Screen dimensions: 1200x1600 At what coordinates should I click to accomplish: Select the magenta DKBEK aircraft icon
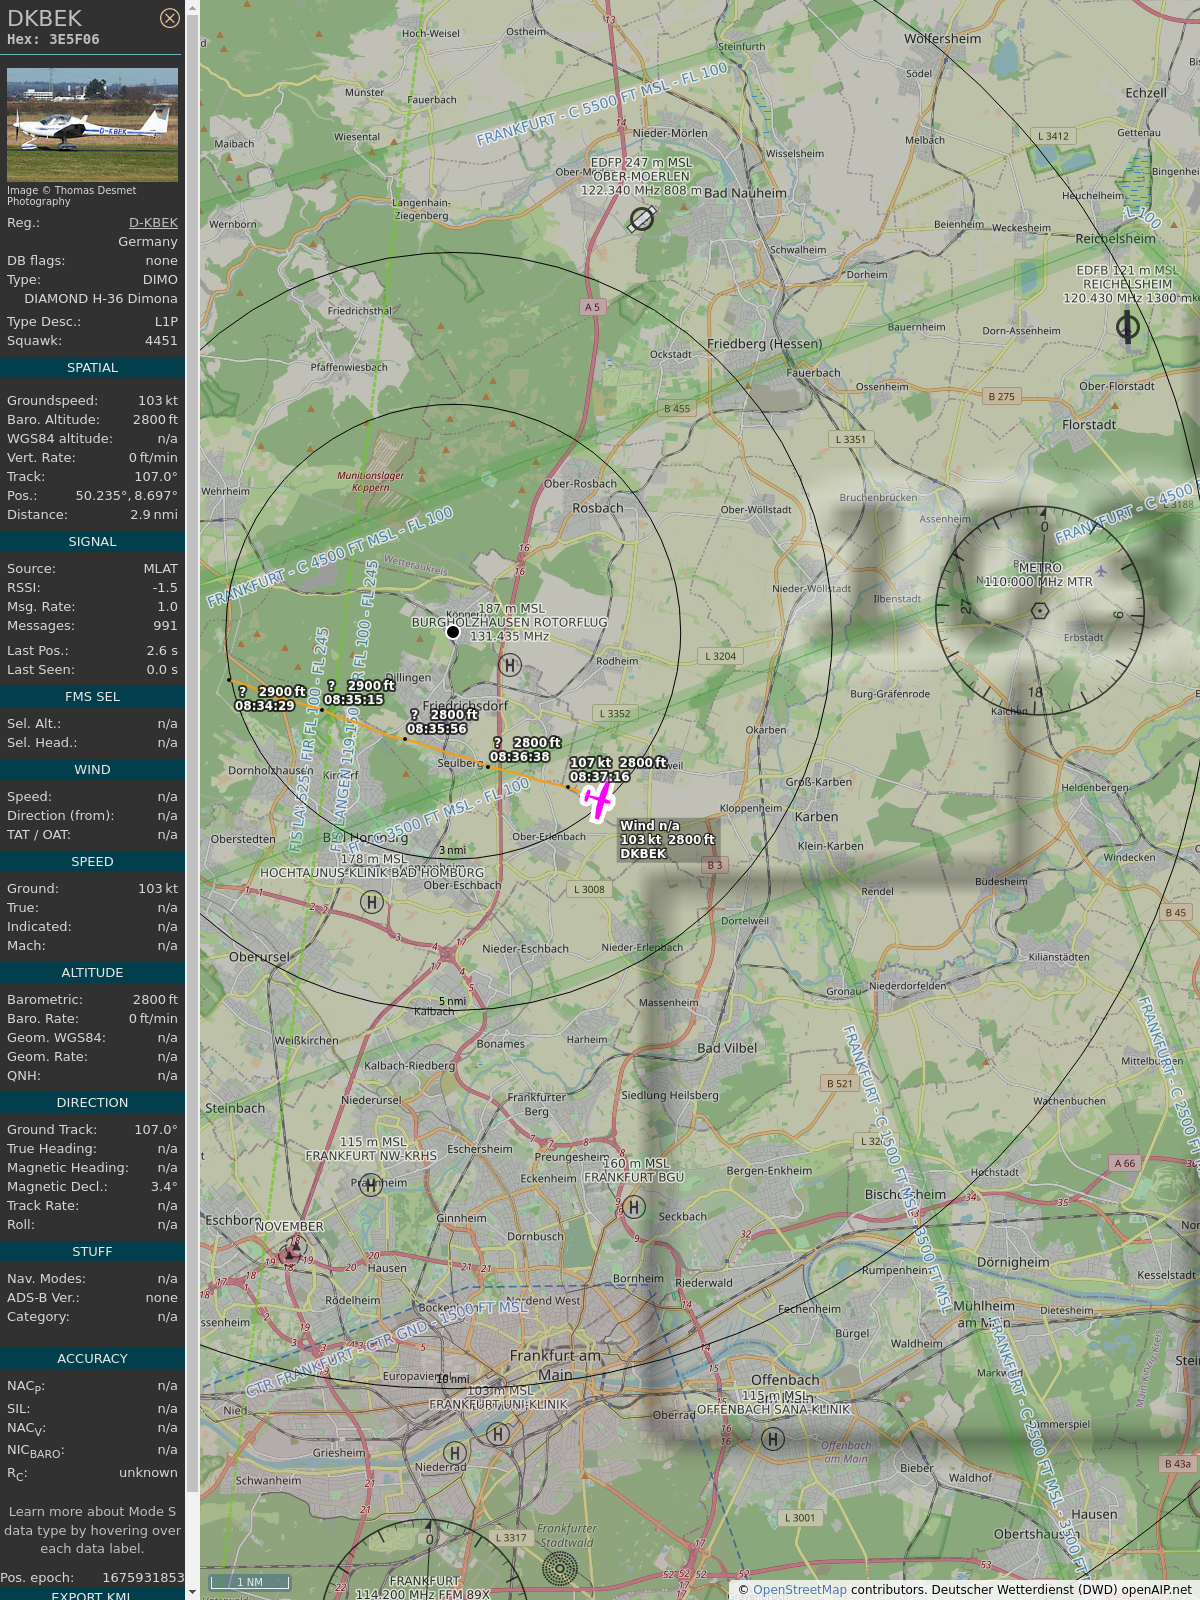pyautogui.click(x=598, y=801)
